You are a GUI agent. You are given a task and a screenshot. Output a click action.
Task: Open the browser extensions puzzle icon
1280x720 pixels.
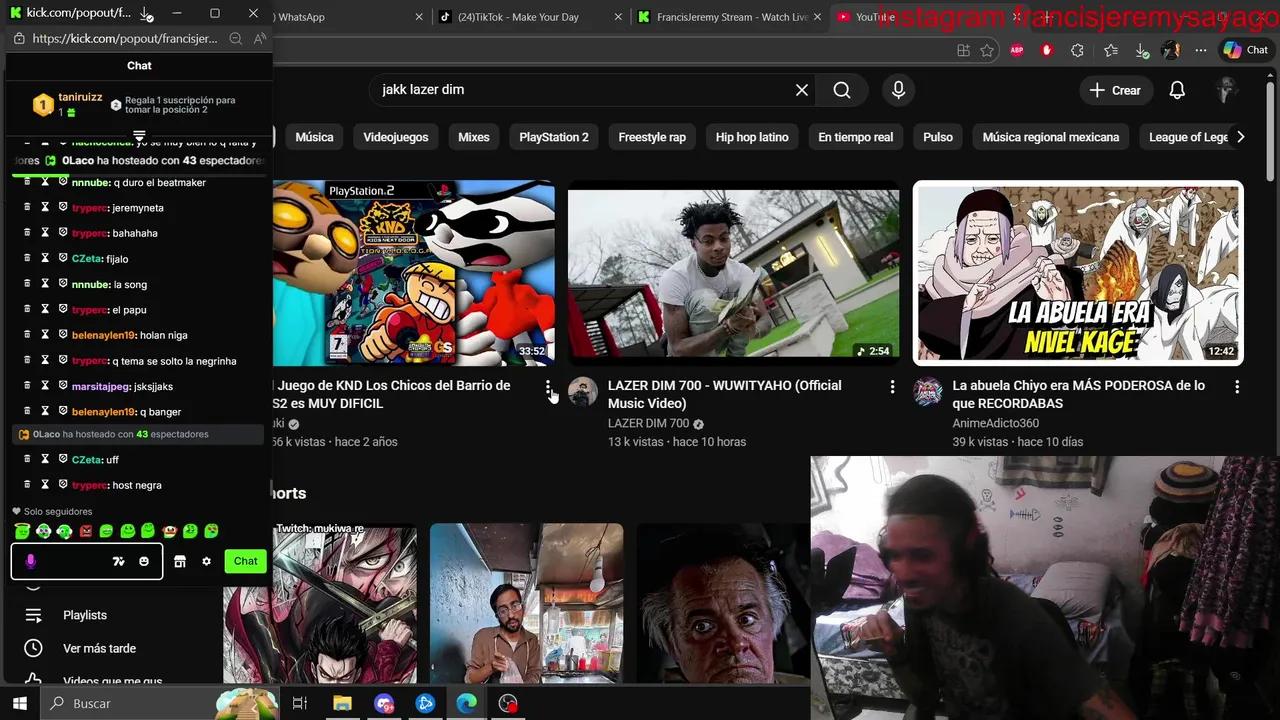tap(1077, 50)
